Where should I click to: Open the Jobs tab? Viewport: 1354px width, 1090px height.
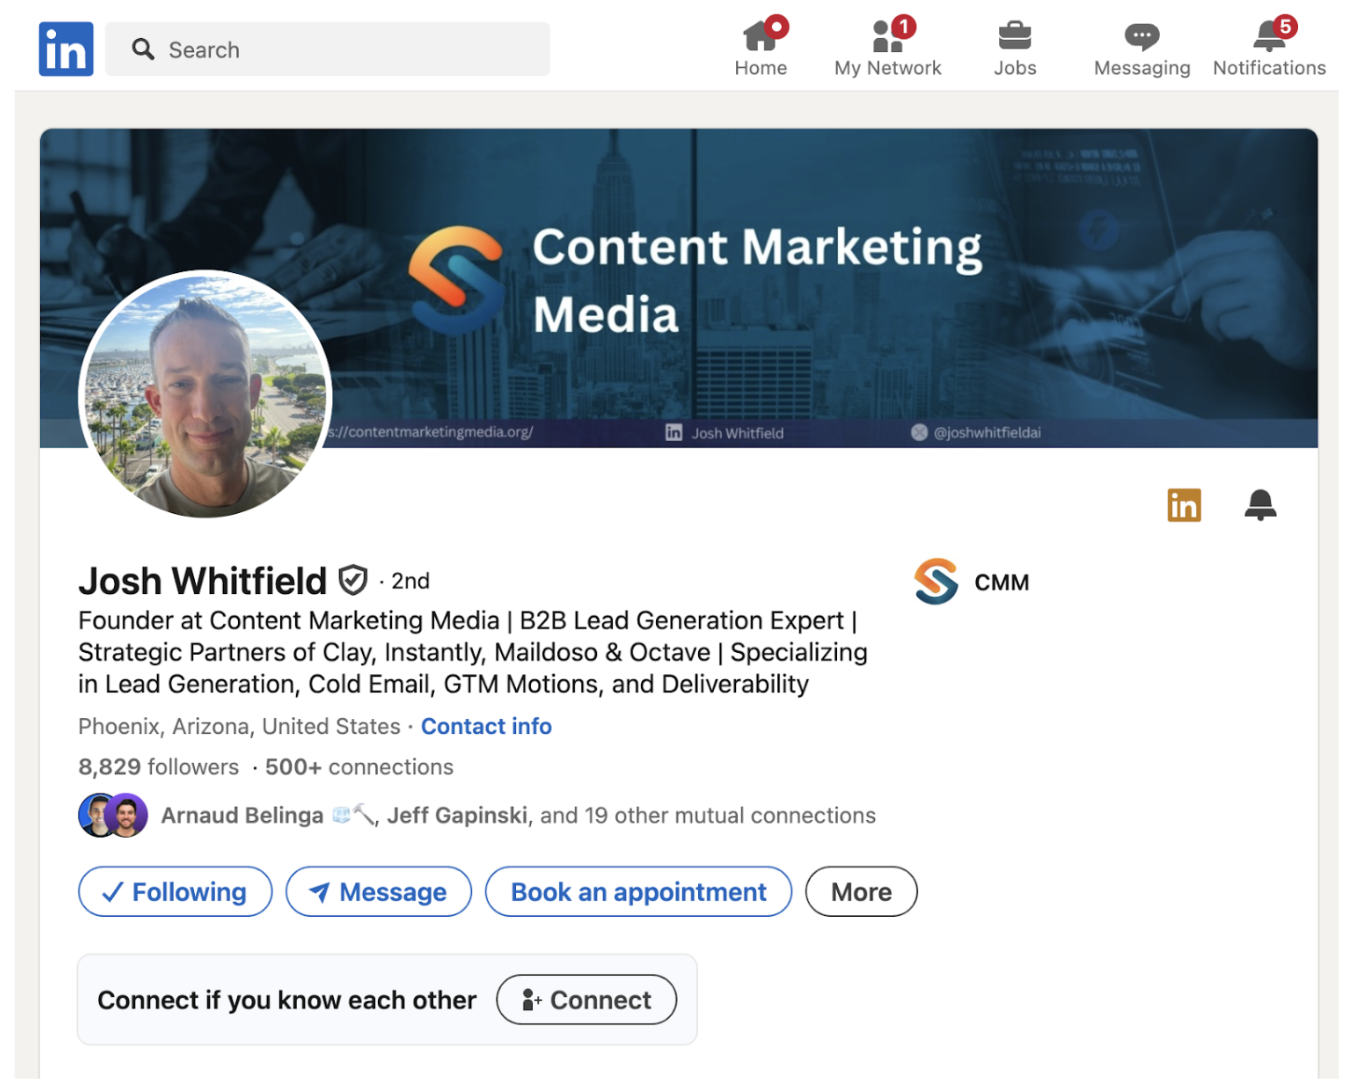(1015, 48)
